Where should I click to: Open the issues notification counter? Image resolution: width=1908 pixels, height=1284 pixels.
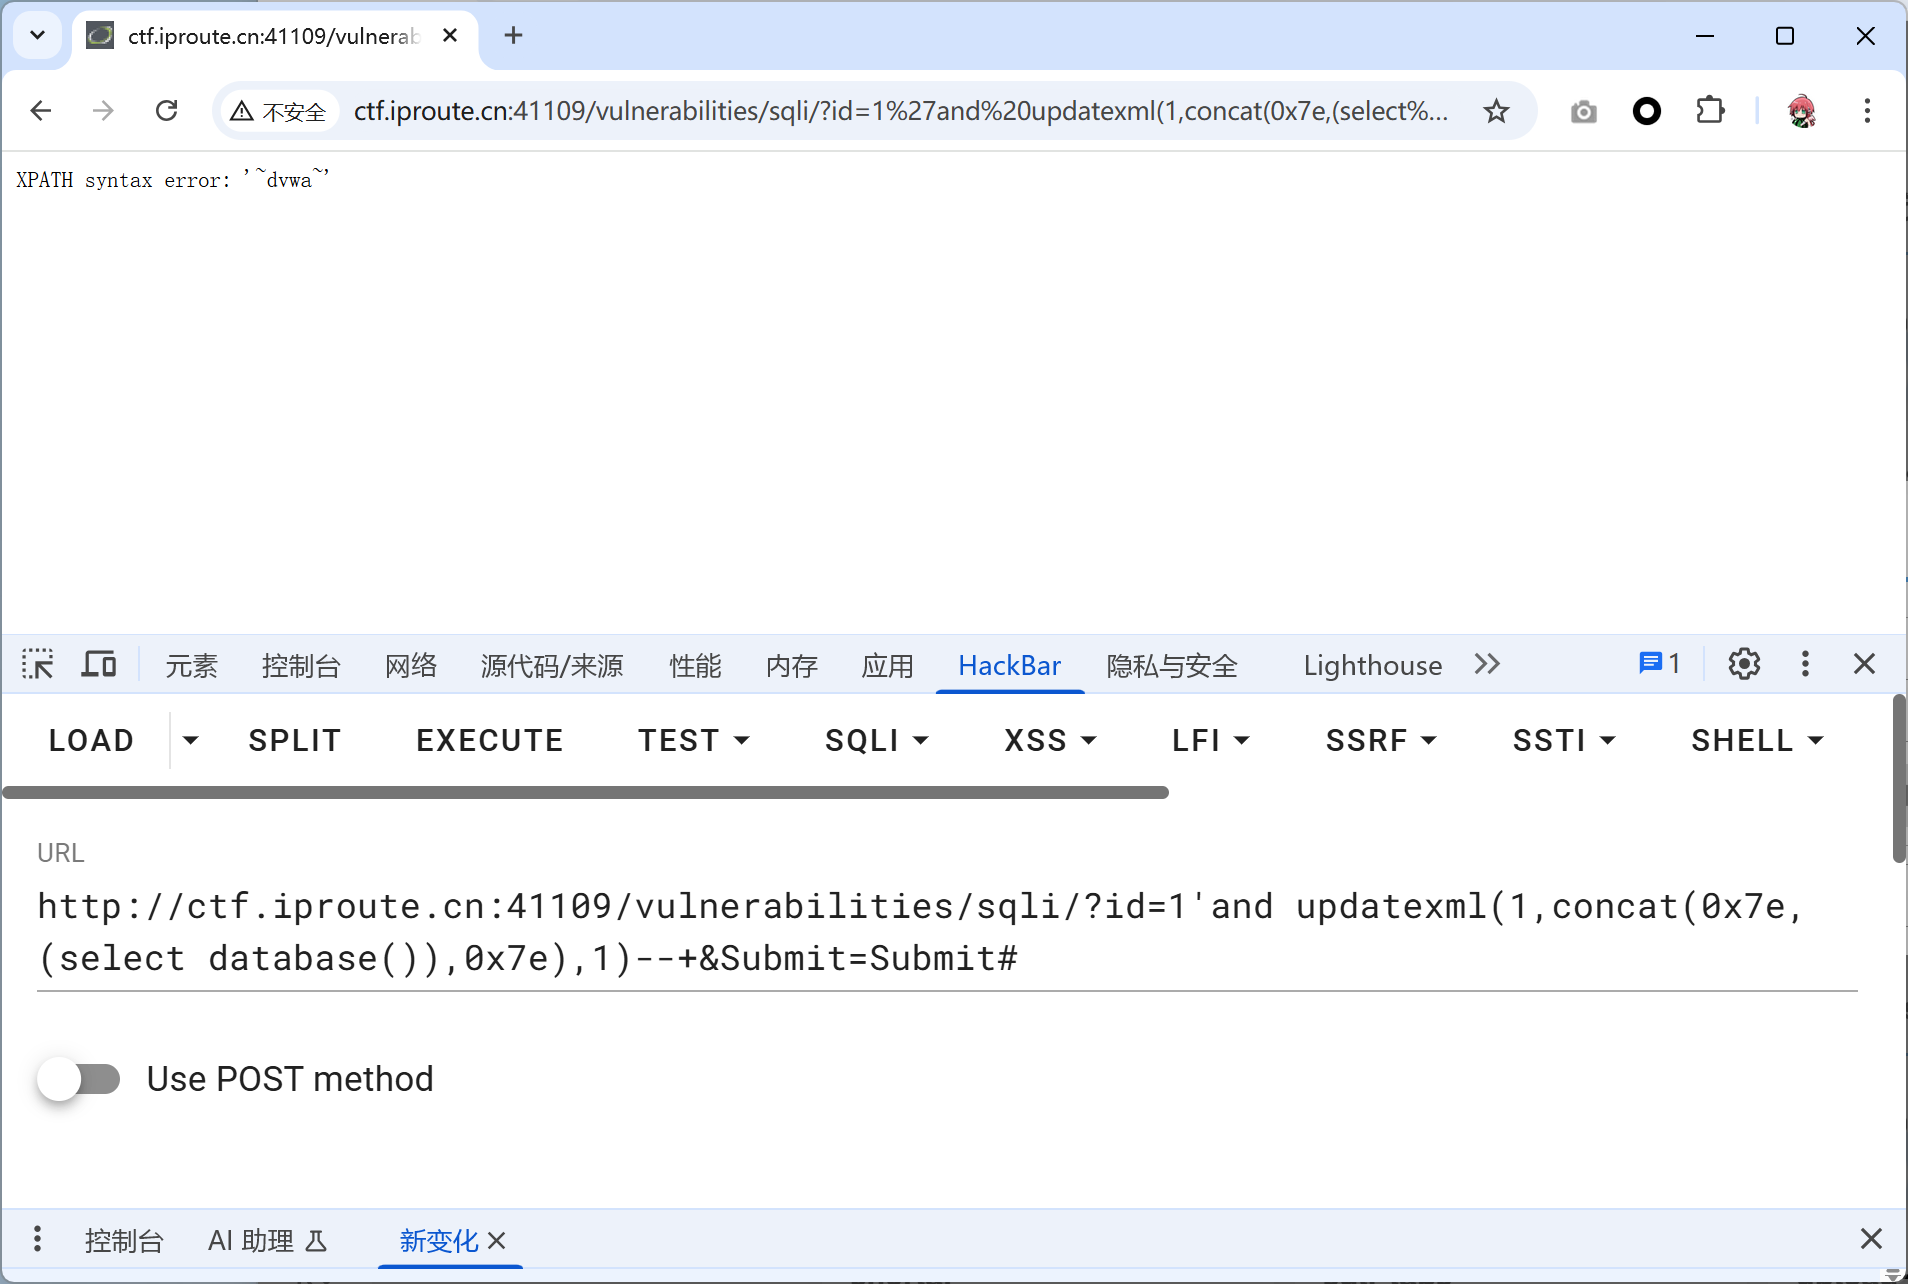tap(1658, 663)
